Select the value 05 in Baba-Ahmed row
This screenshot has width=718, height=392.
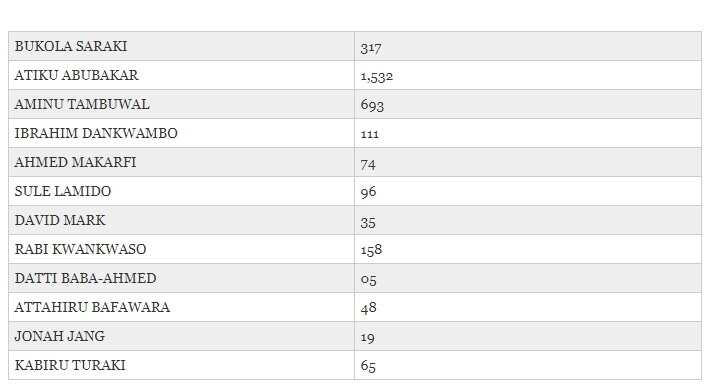point(368,279)
